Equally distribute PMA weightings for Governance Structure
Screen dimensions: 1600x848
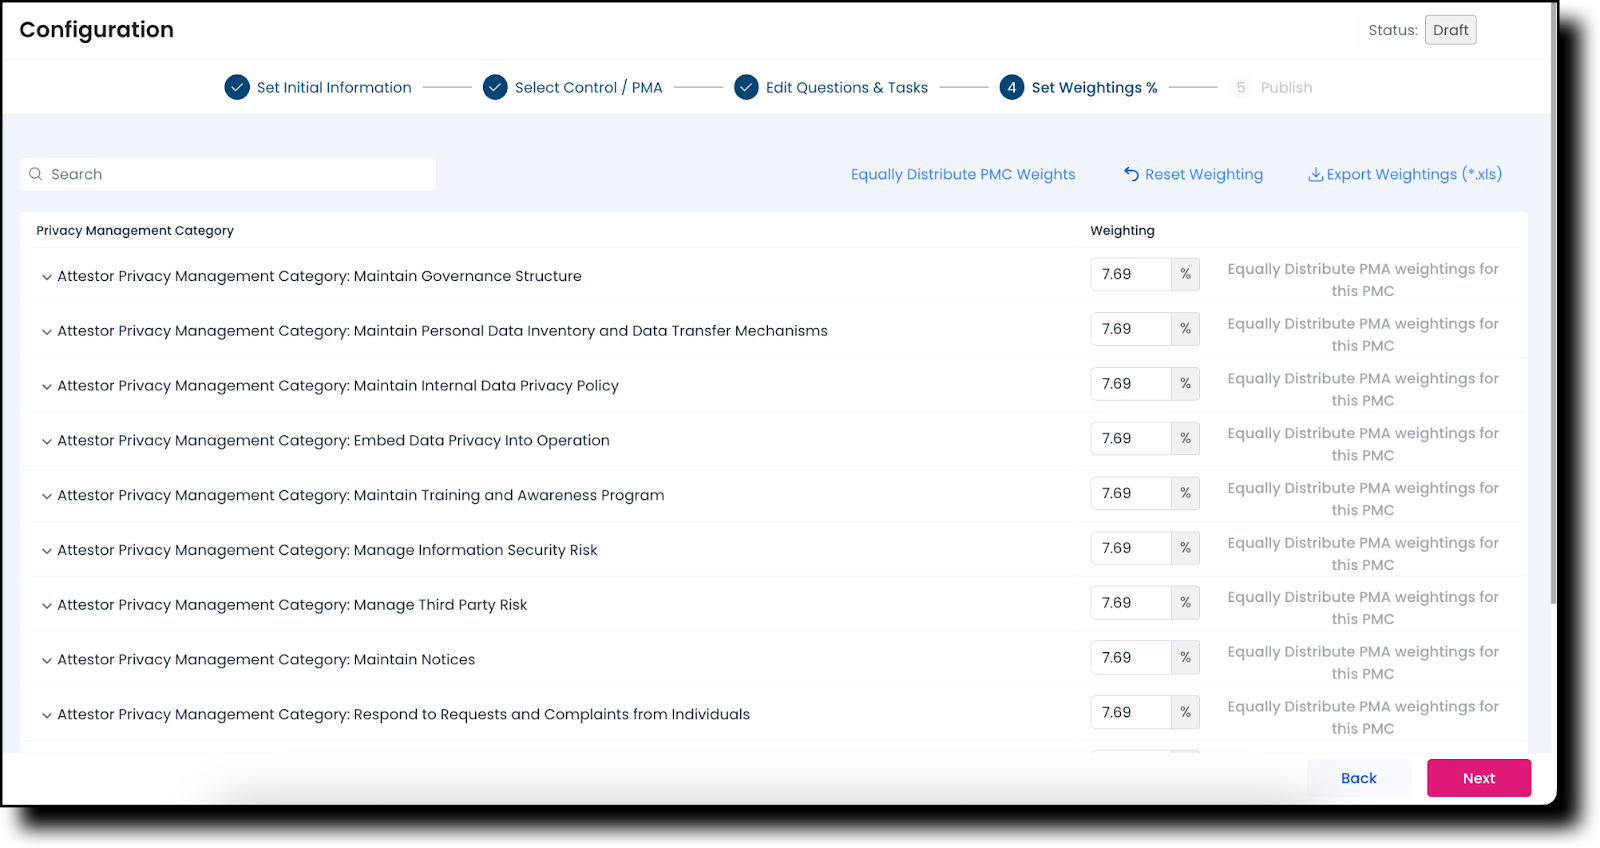point(1363,280)
